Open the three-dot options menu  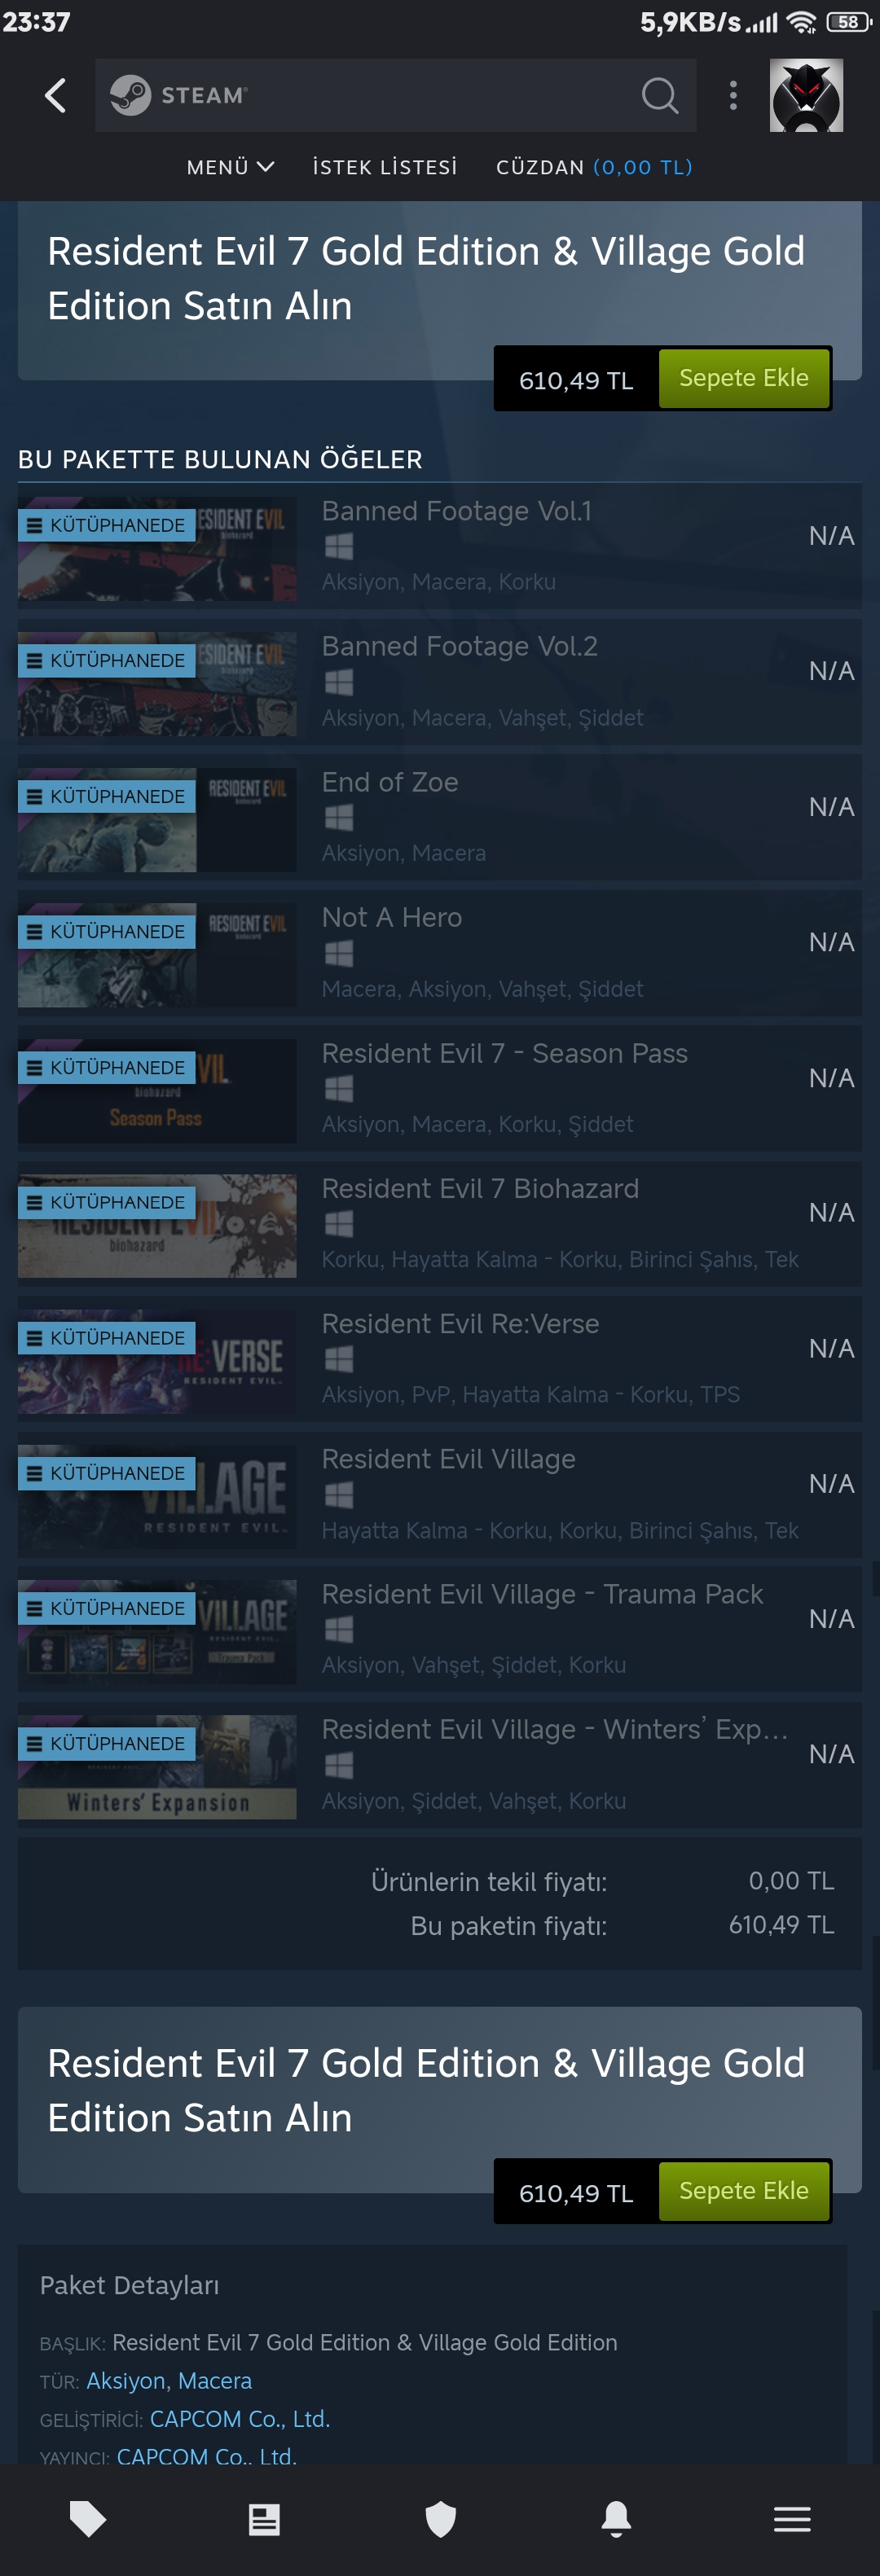[x=733, y=95]
